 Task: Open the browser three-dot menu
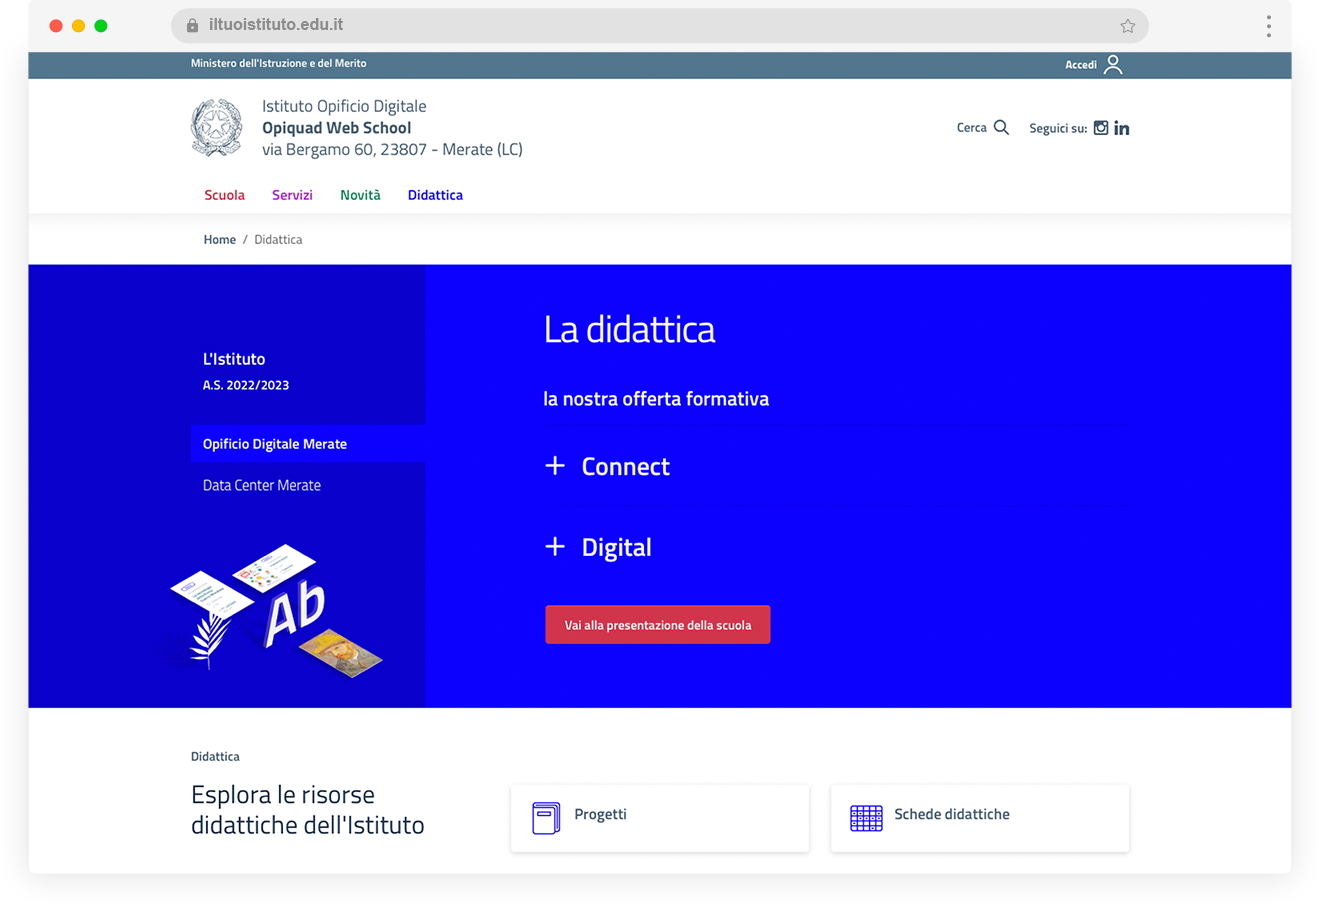pos(1268,26)
